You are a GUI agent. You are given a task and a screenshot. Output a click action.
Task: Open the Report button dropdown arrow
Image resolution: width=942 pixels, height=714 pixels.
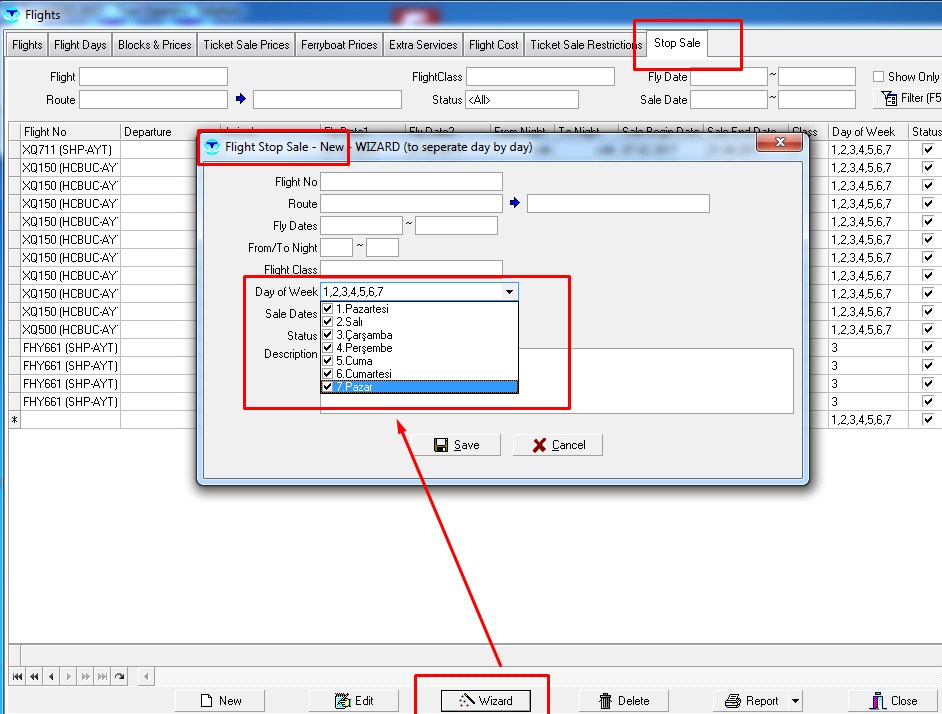click(x=796, y=701)
